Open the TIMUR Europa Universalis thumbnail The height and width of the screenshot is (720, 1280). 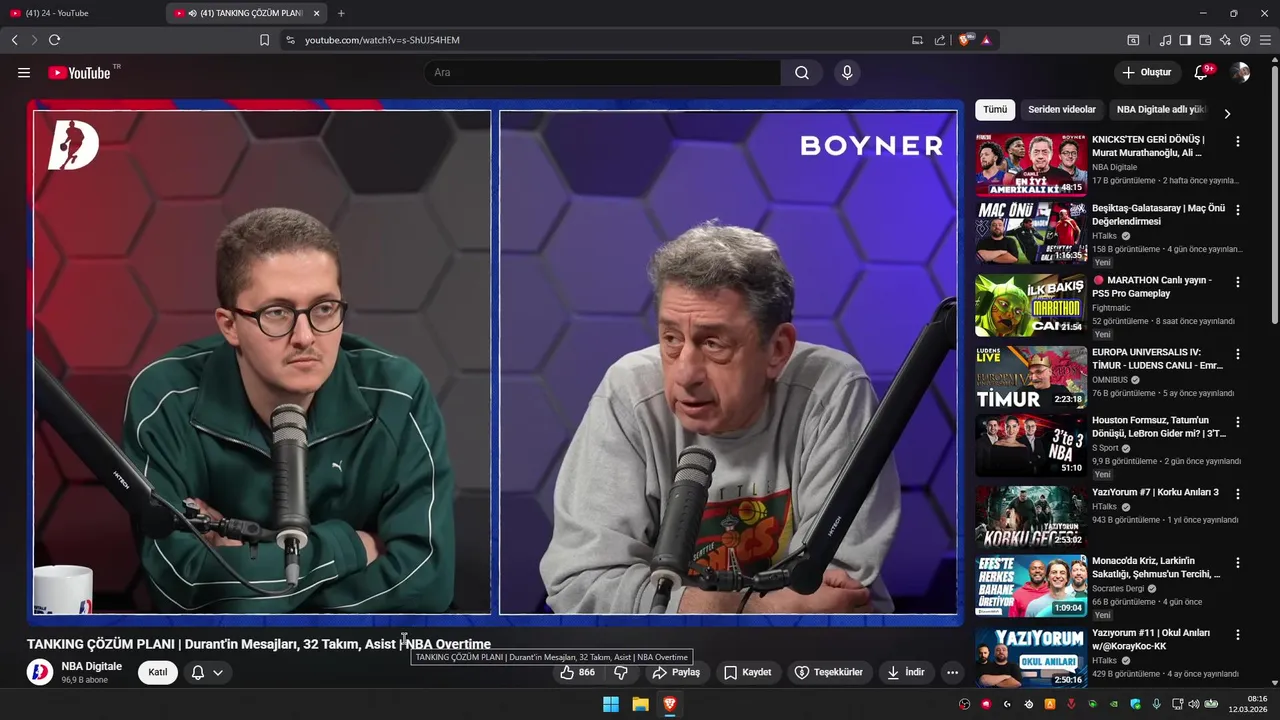(1031, 377)
